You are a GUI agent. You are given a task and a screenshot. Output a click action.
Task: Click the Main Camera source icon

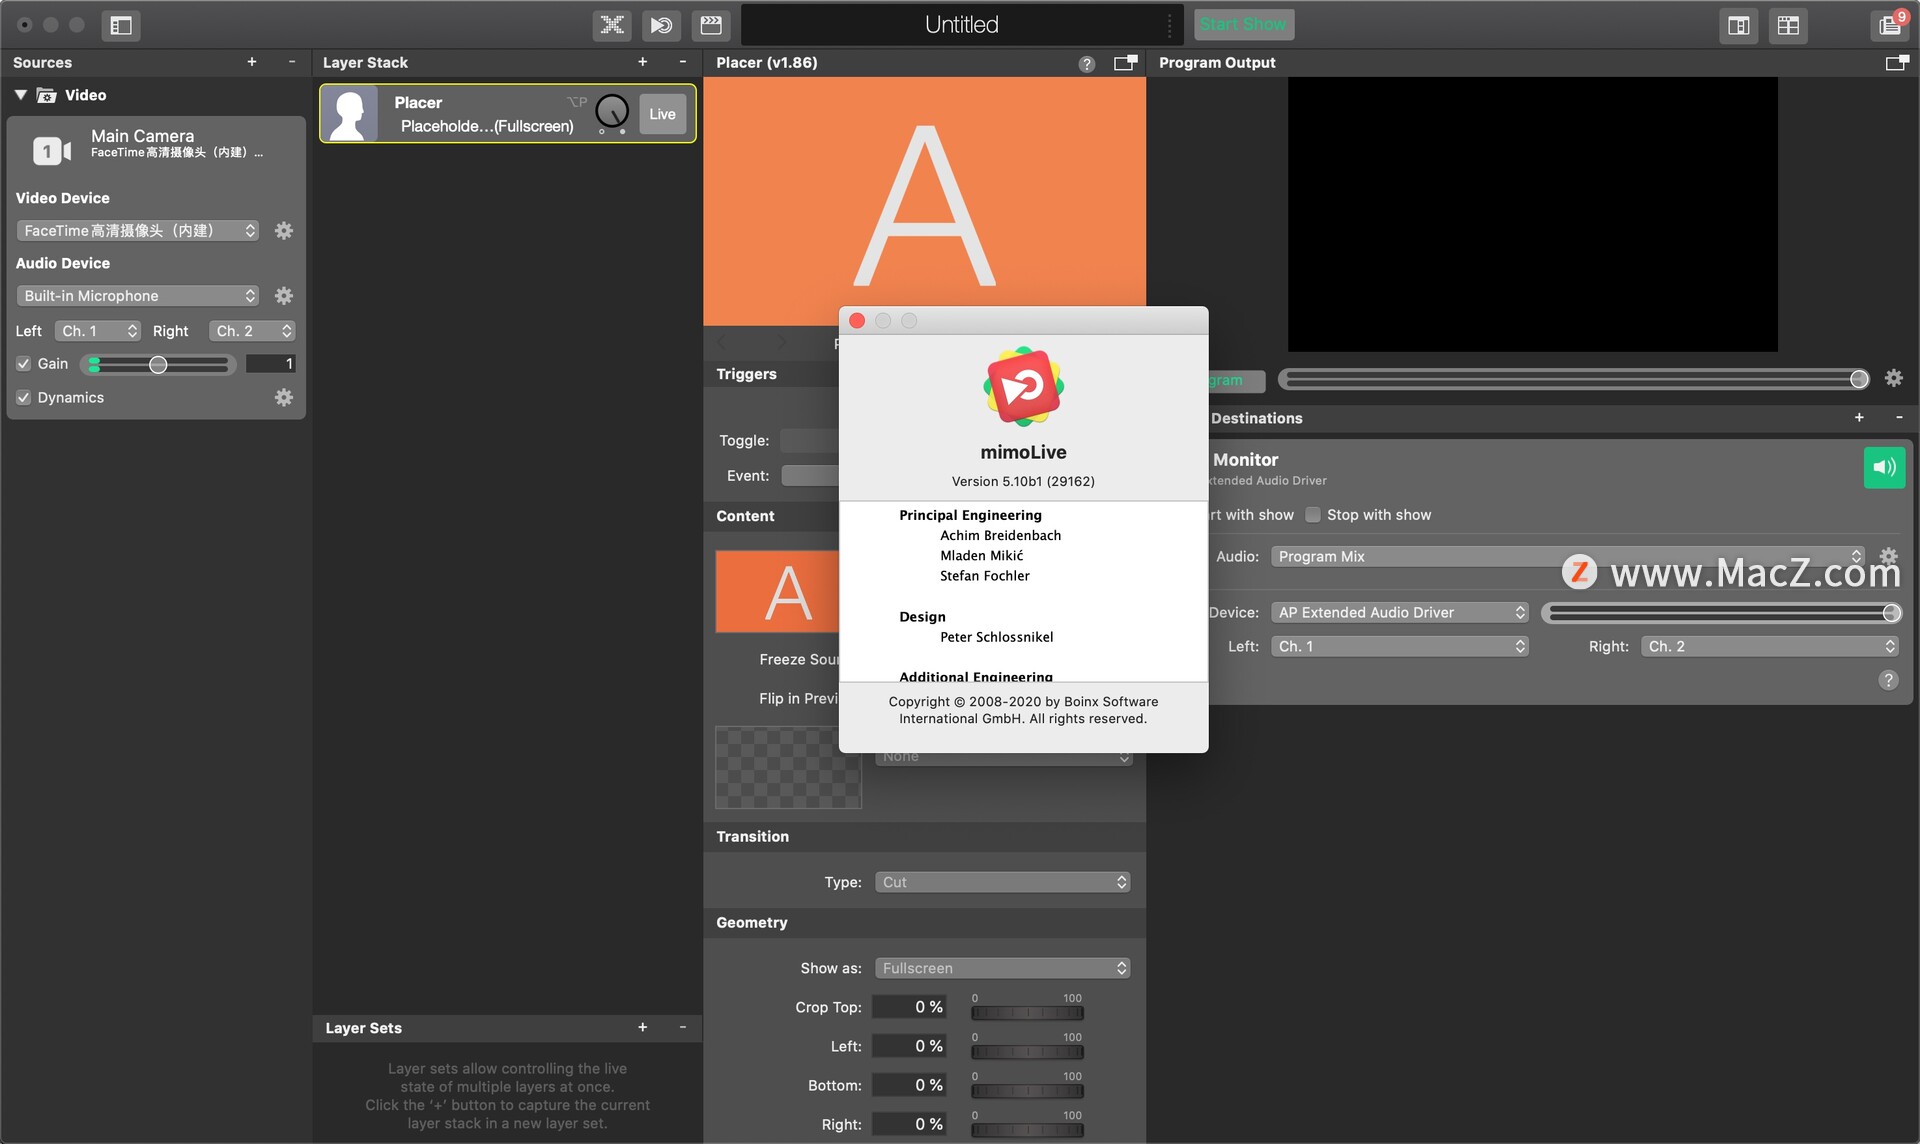[52, 151]
